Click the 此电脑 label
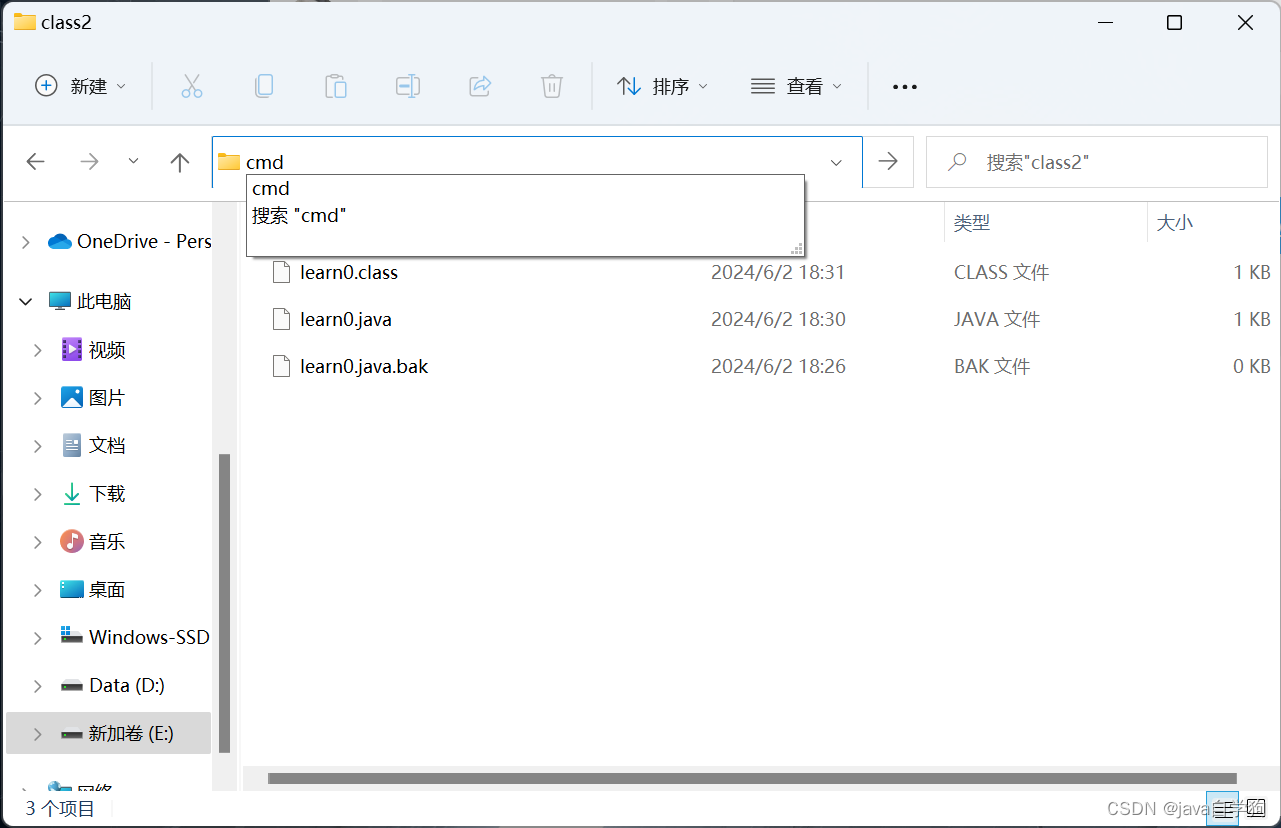The image size is (1281, 828). pos(104,301)
